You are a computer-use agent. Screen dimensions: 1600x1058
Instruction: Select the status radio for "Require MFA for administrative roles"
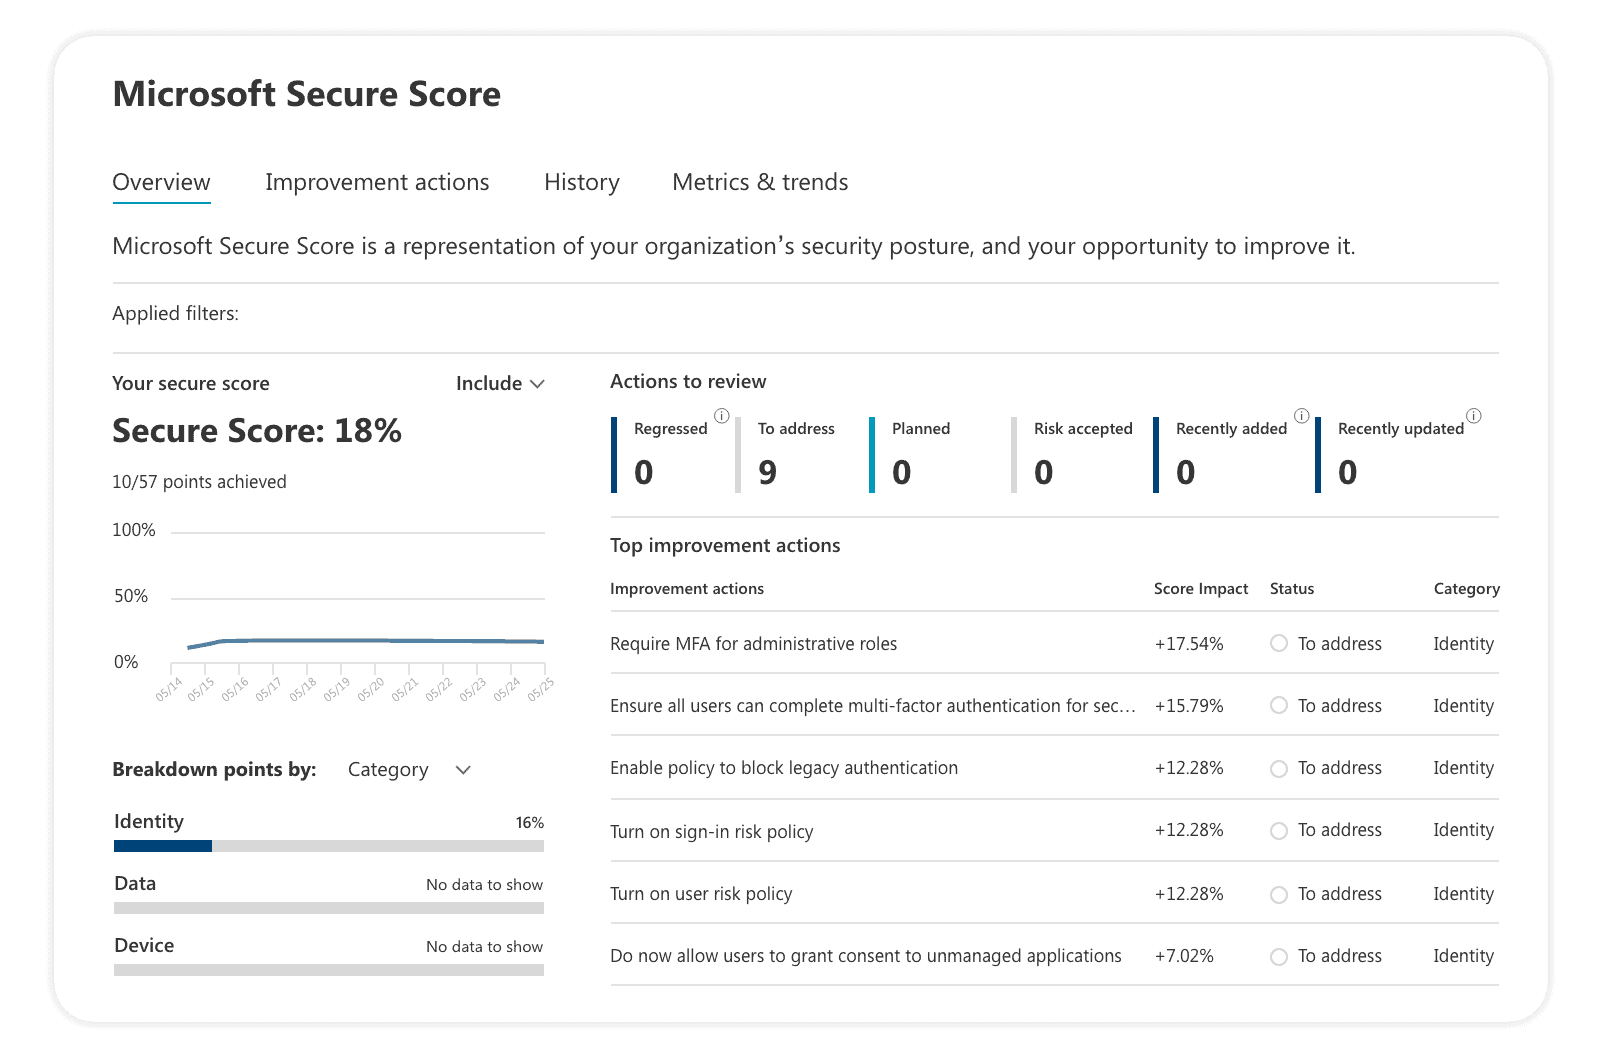click(1278, 644)
